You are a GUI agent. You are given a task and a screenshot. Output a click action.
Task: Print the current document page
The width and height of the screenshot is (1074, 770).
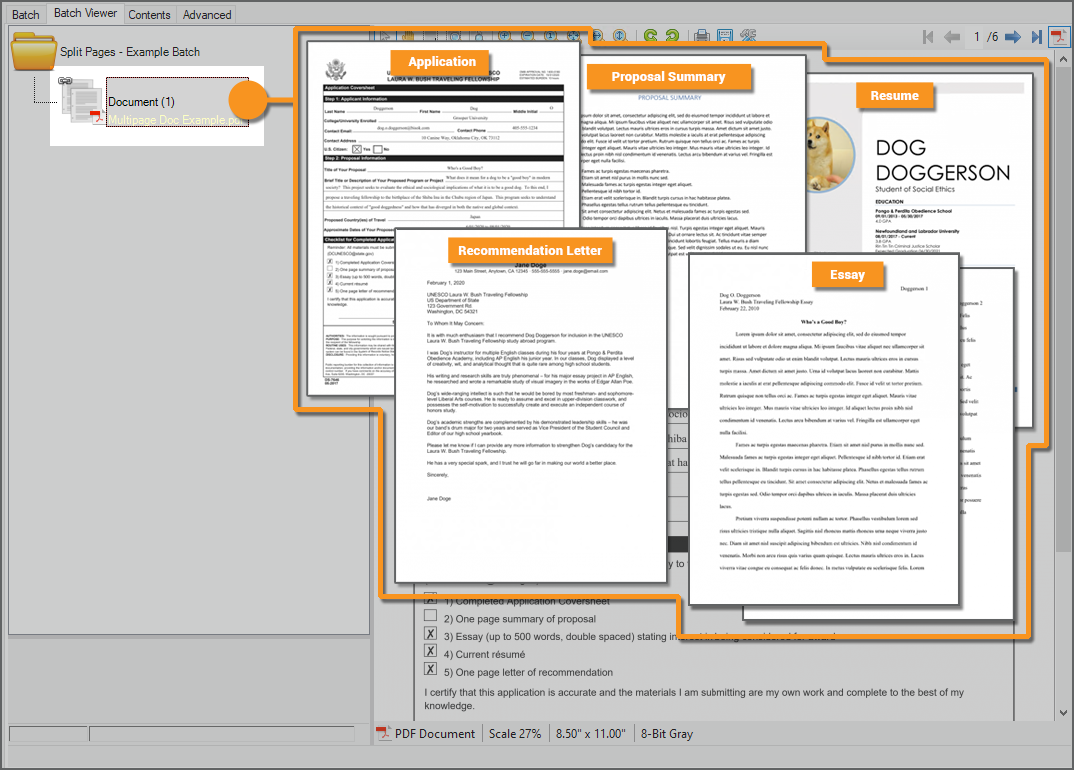pos(702,36)
